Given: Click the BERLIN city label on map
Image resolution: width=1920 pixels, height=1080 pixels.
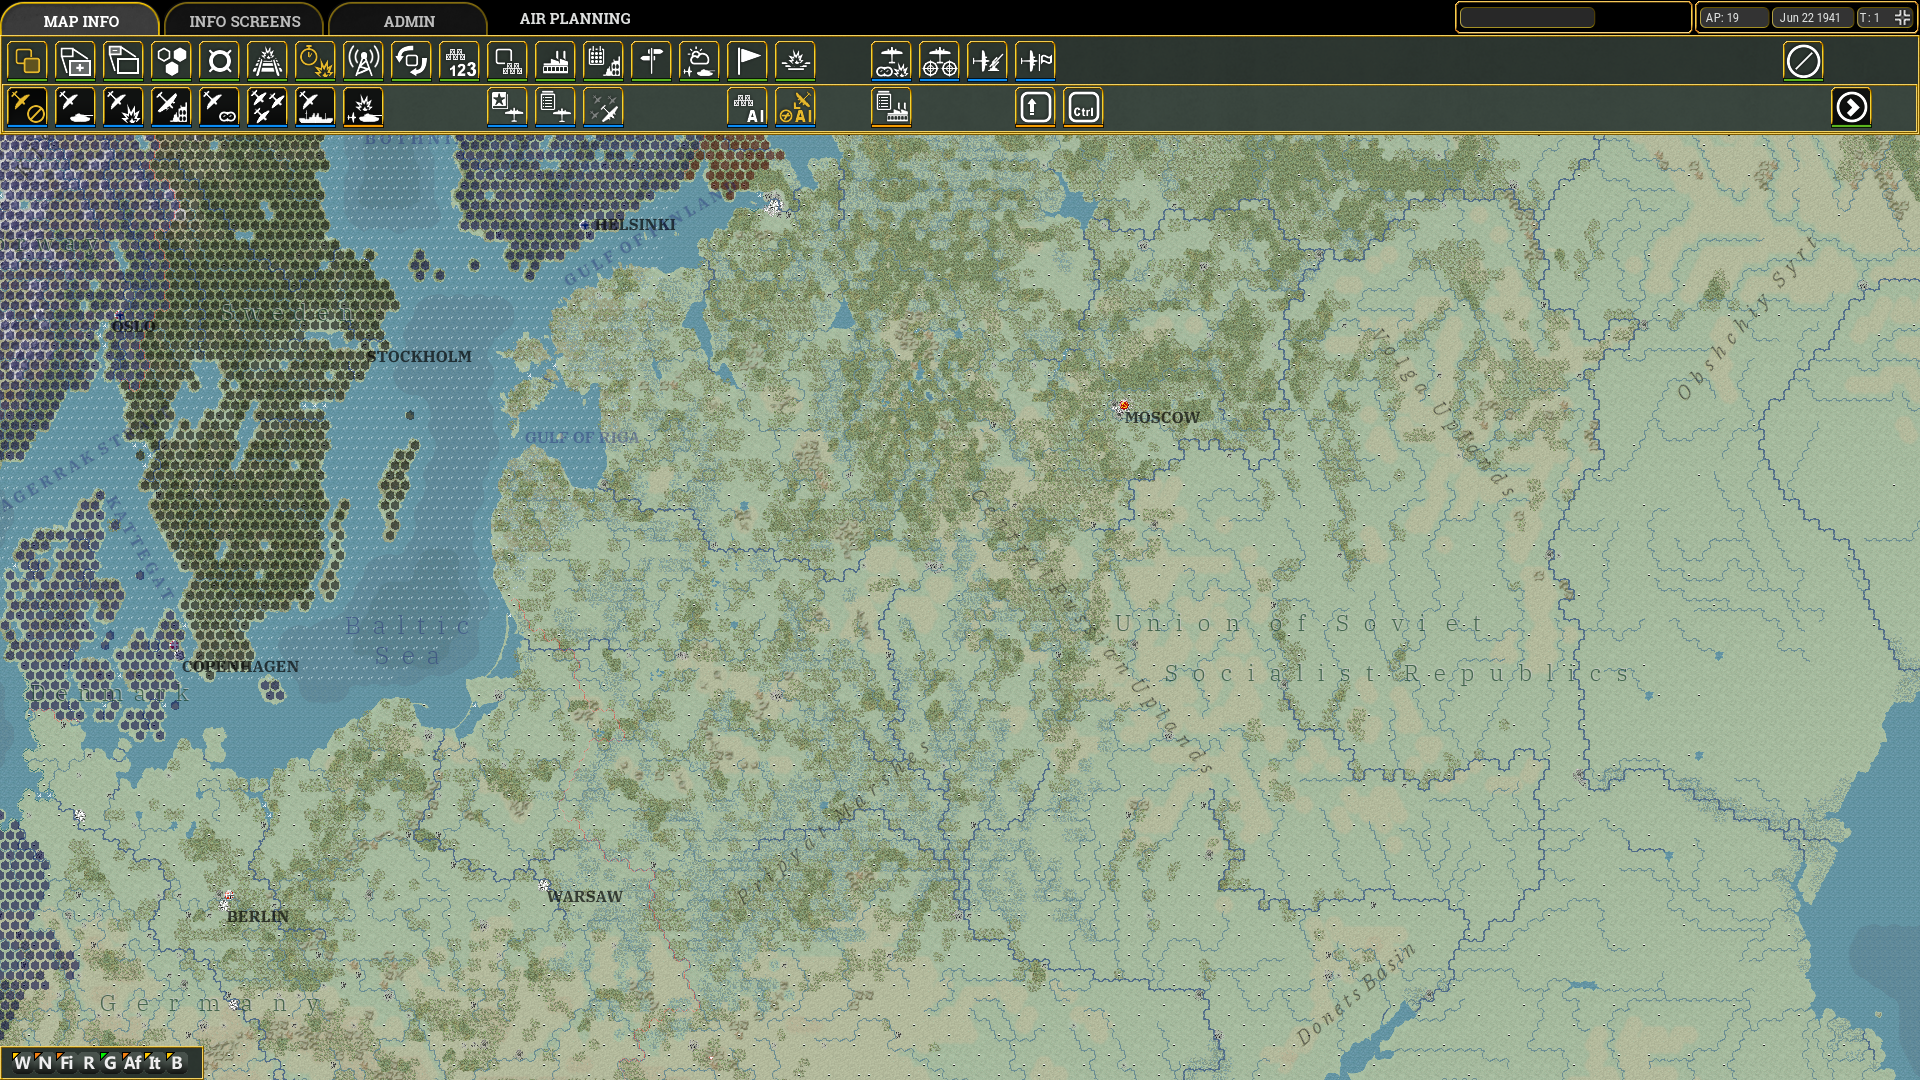Looking at the screenshot, I should (257, 916).
